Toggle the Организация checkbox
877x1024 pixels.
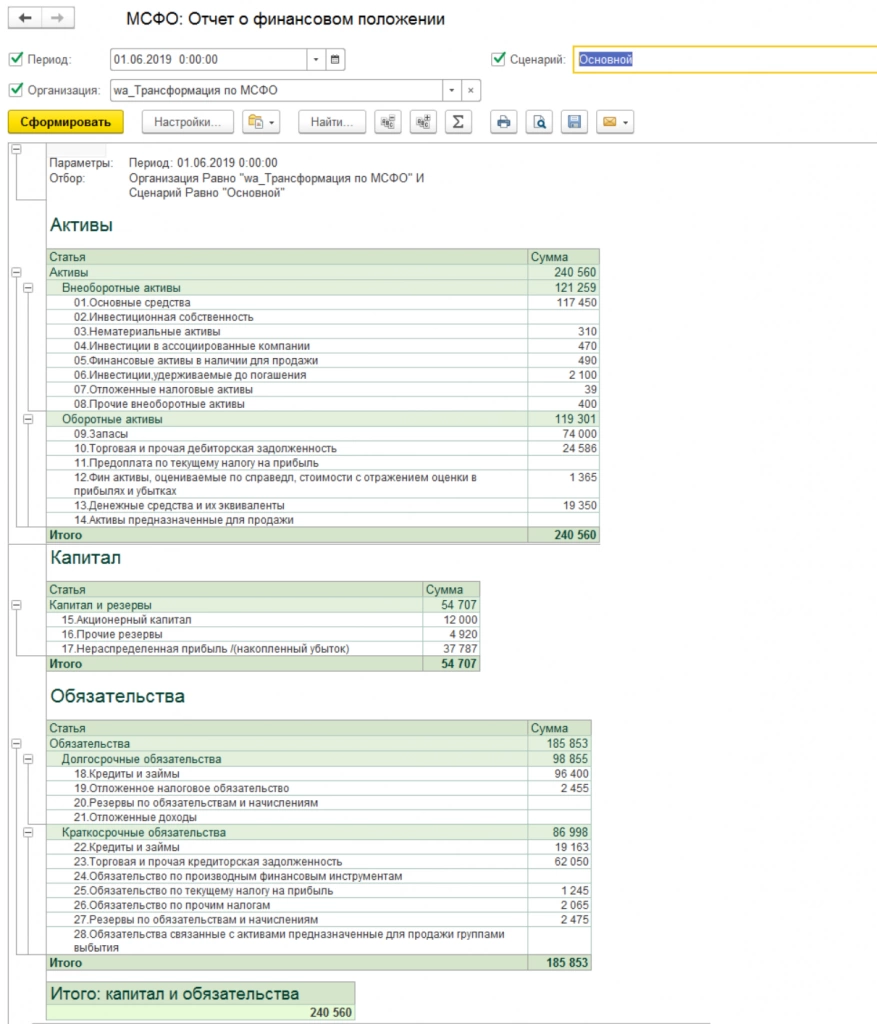tap(15, 90)
